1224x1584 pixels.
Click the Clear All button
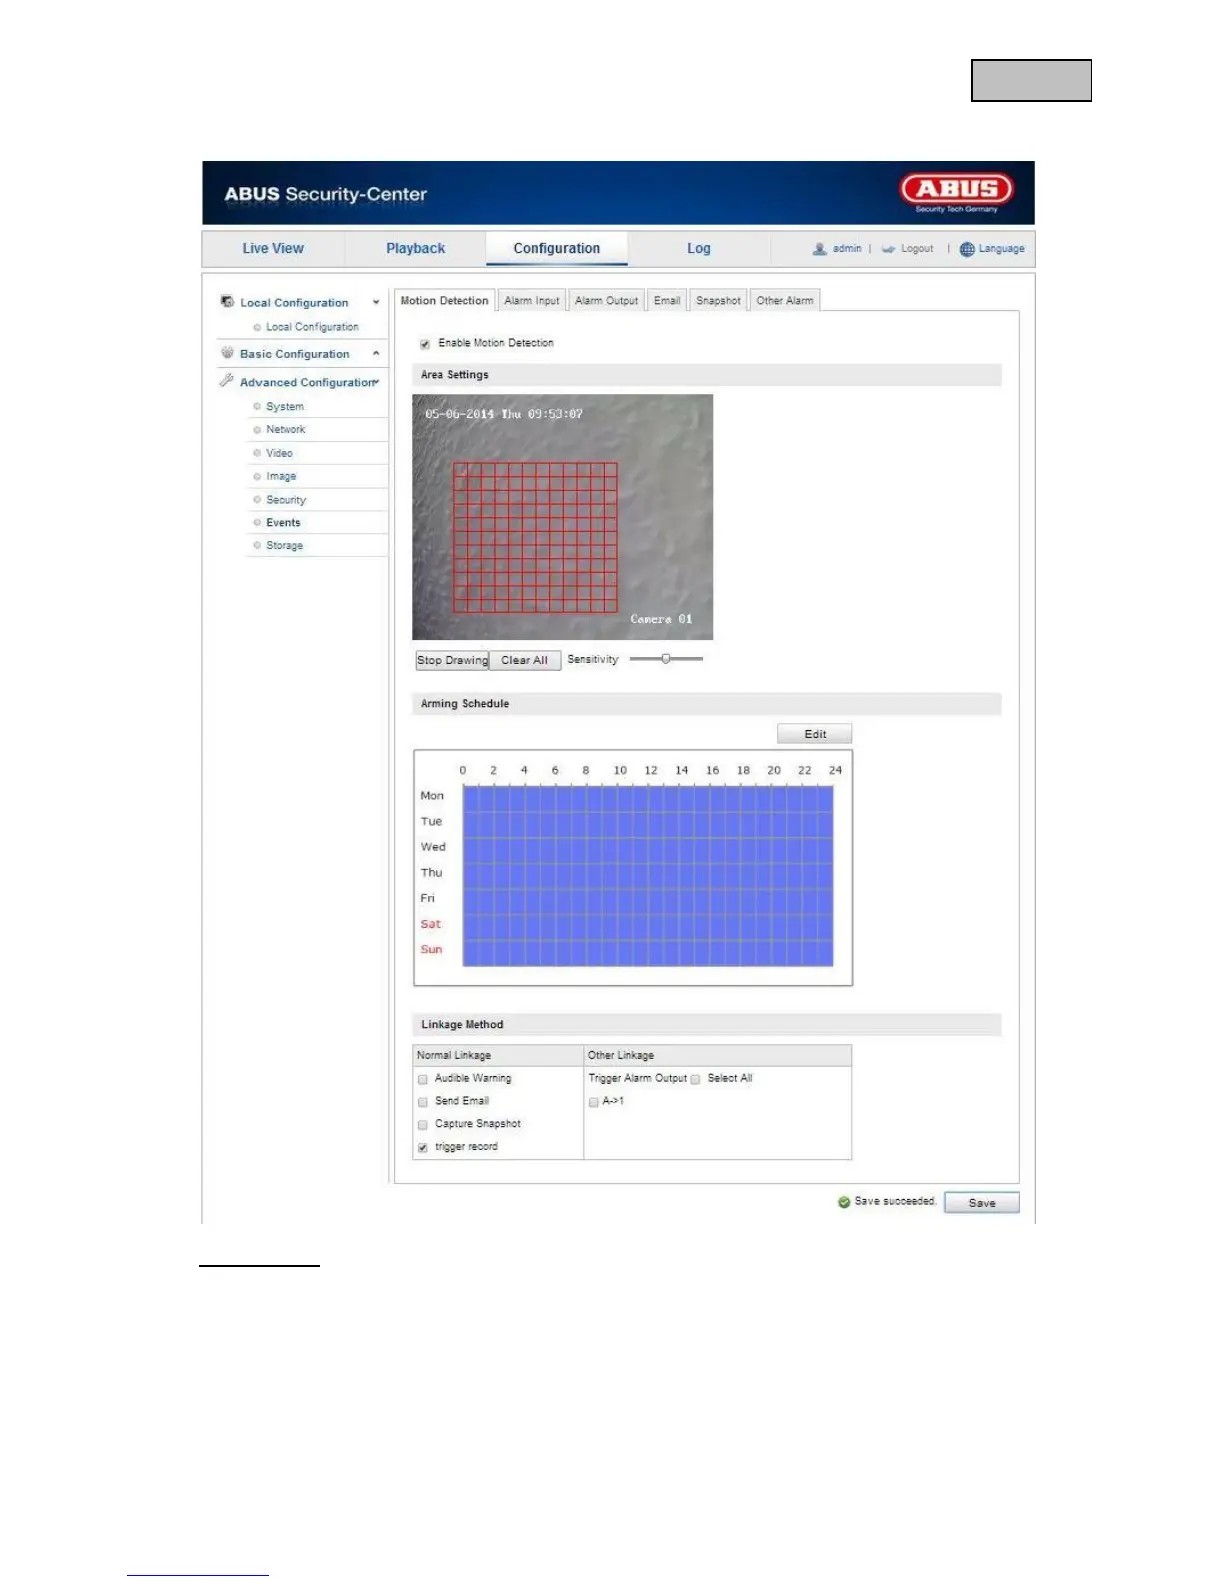[525, 661]
